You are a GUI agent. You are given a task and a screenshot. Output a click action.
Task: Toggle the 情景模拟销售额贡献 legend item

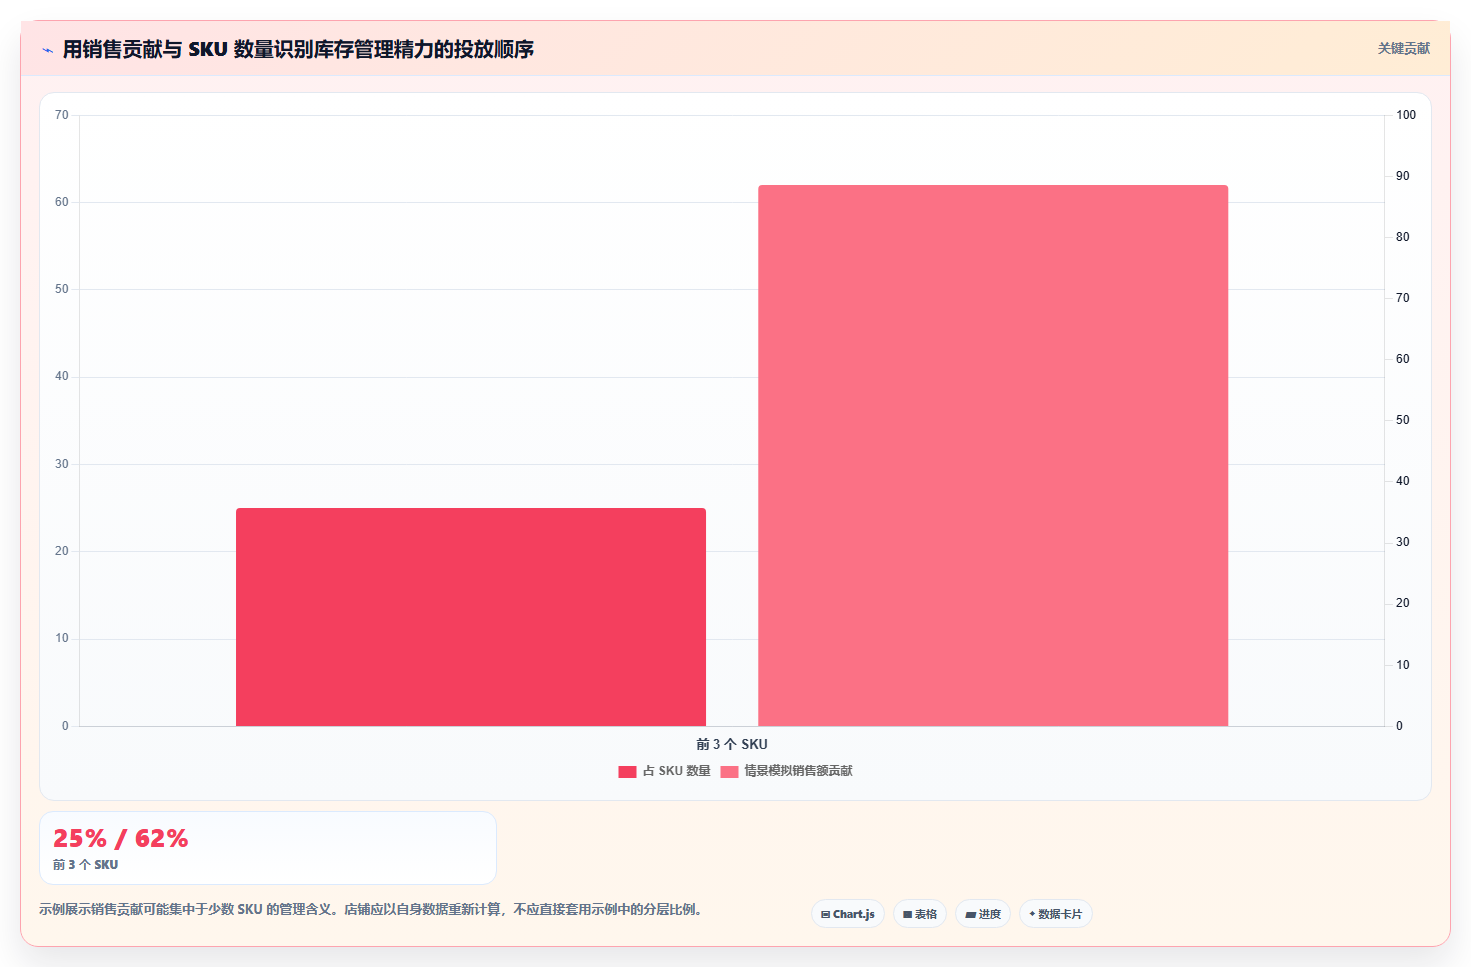click(787, 771)
